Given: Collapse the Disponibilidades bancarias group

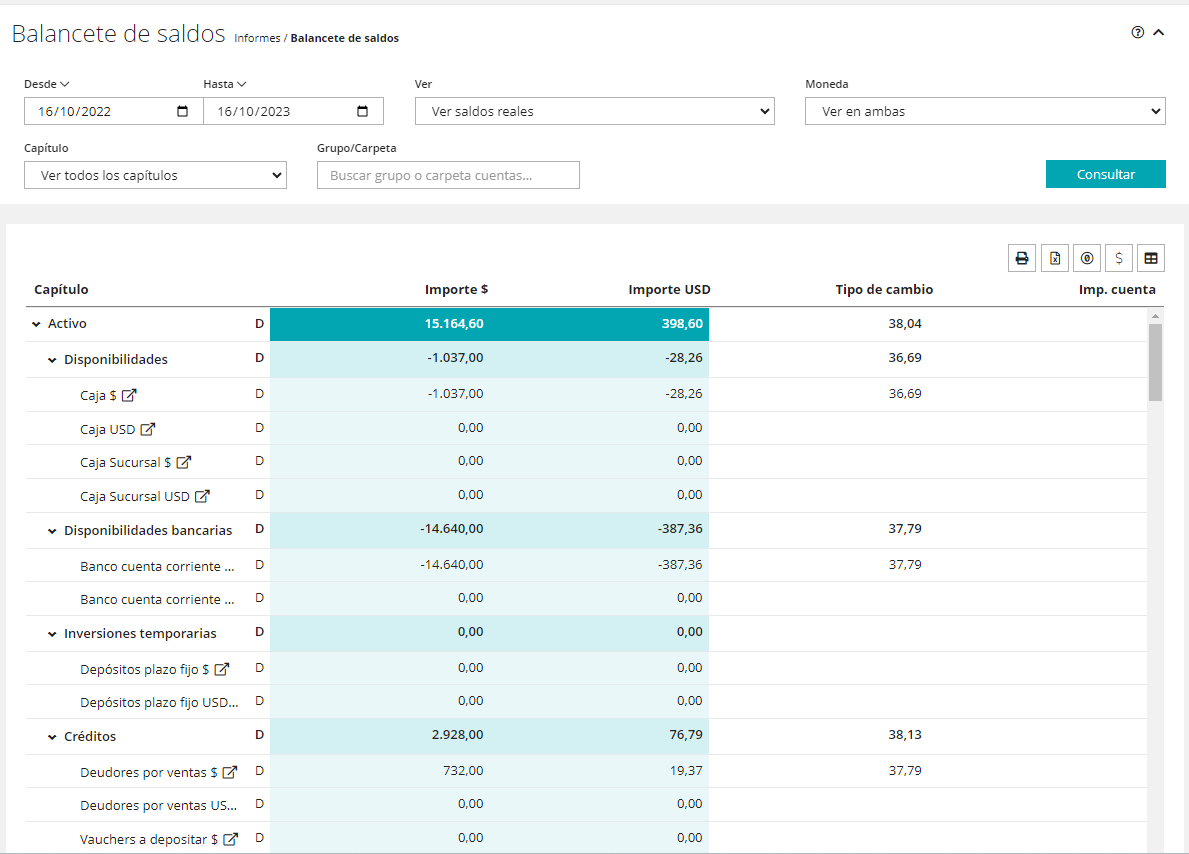Looking at the screenshot, I should 52,531.
